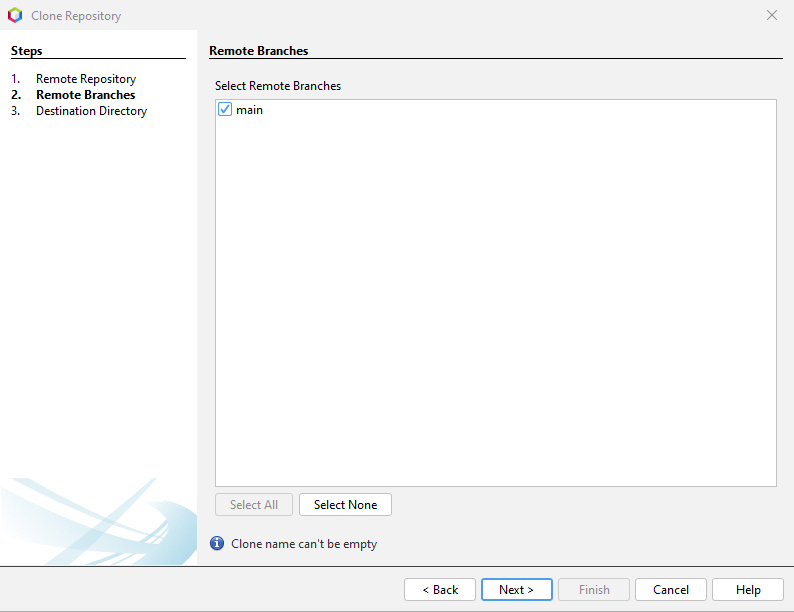Select step 1 Remote Repository

pyautogui.click(x=85, y=79)
